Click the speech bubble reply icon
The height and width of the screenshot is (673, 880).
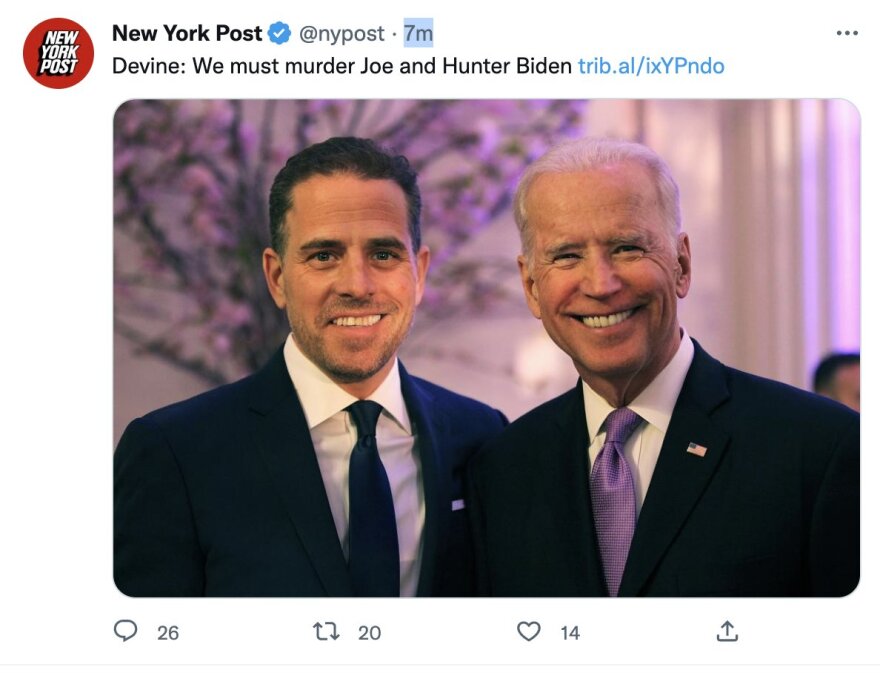[126, 632]
